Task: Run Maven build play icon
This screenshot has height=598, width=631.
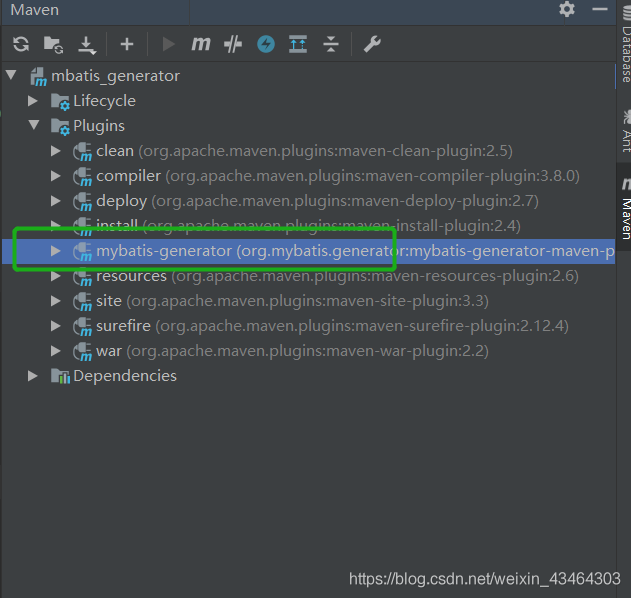Action: tap(169, 44)
